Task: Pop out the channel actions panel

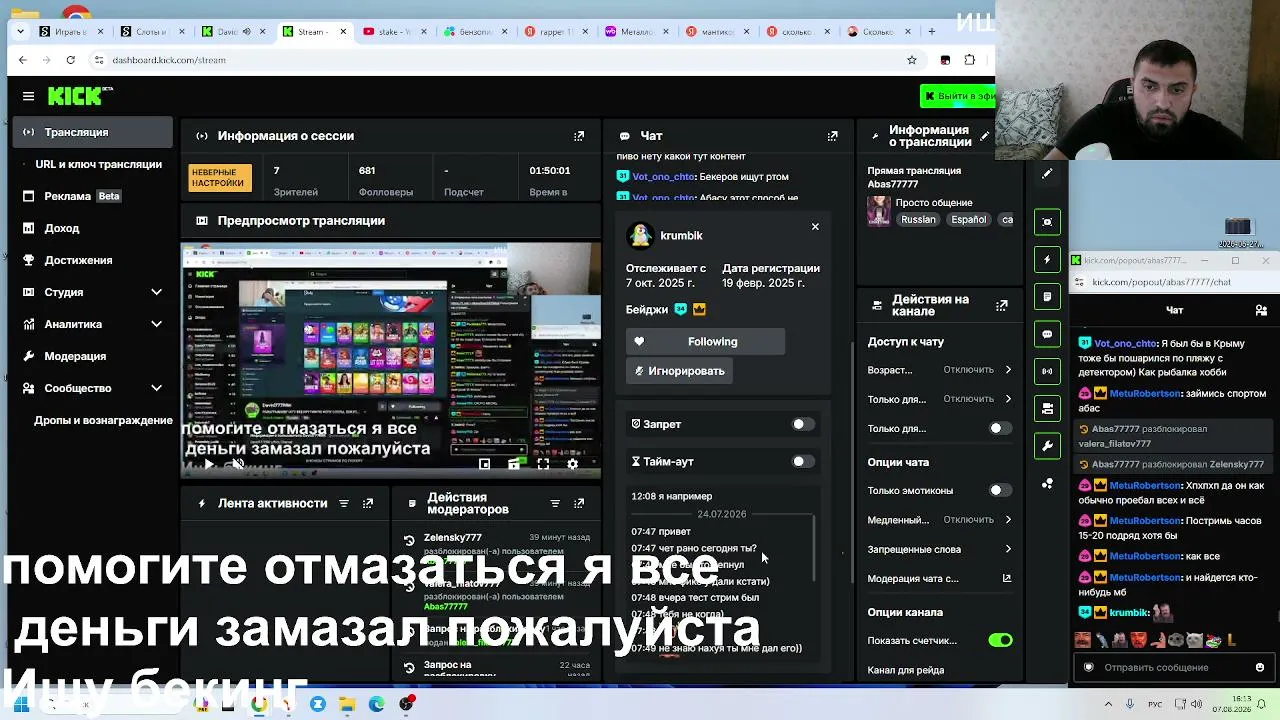Action: pyautogui.click(x=1001, y=305)
